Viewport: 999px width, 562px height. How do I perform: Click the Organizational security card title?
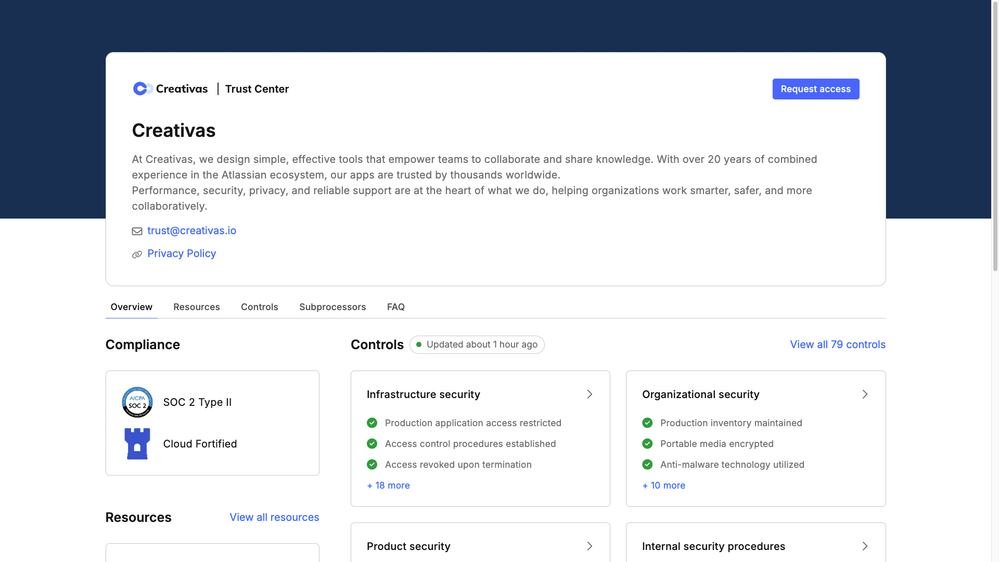pos(700,394)
